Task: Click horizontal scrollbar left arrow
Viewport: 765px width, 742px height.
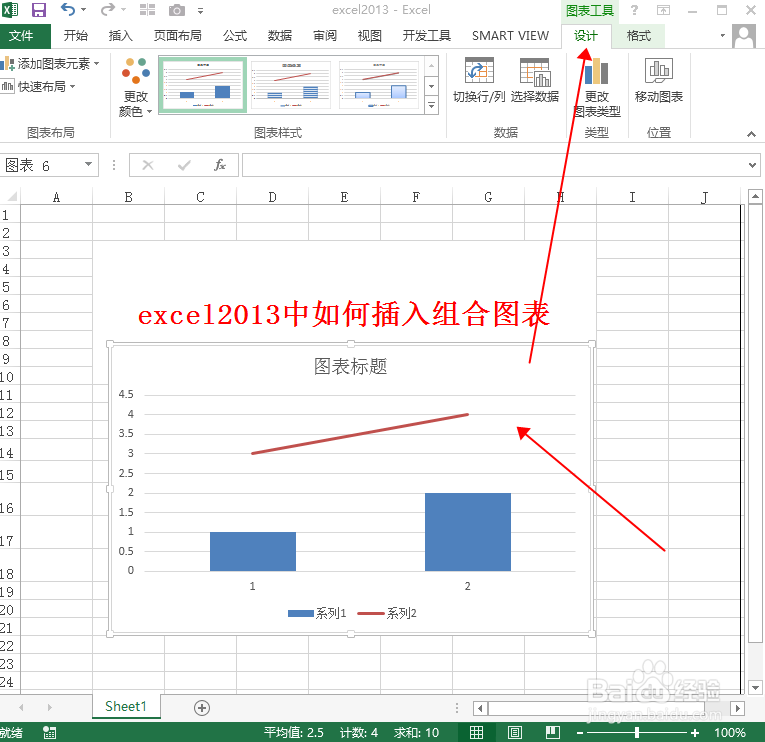Action: 480,708
